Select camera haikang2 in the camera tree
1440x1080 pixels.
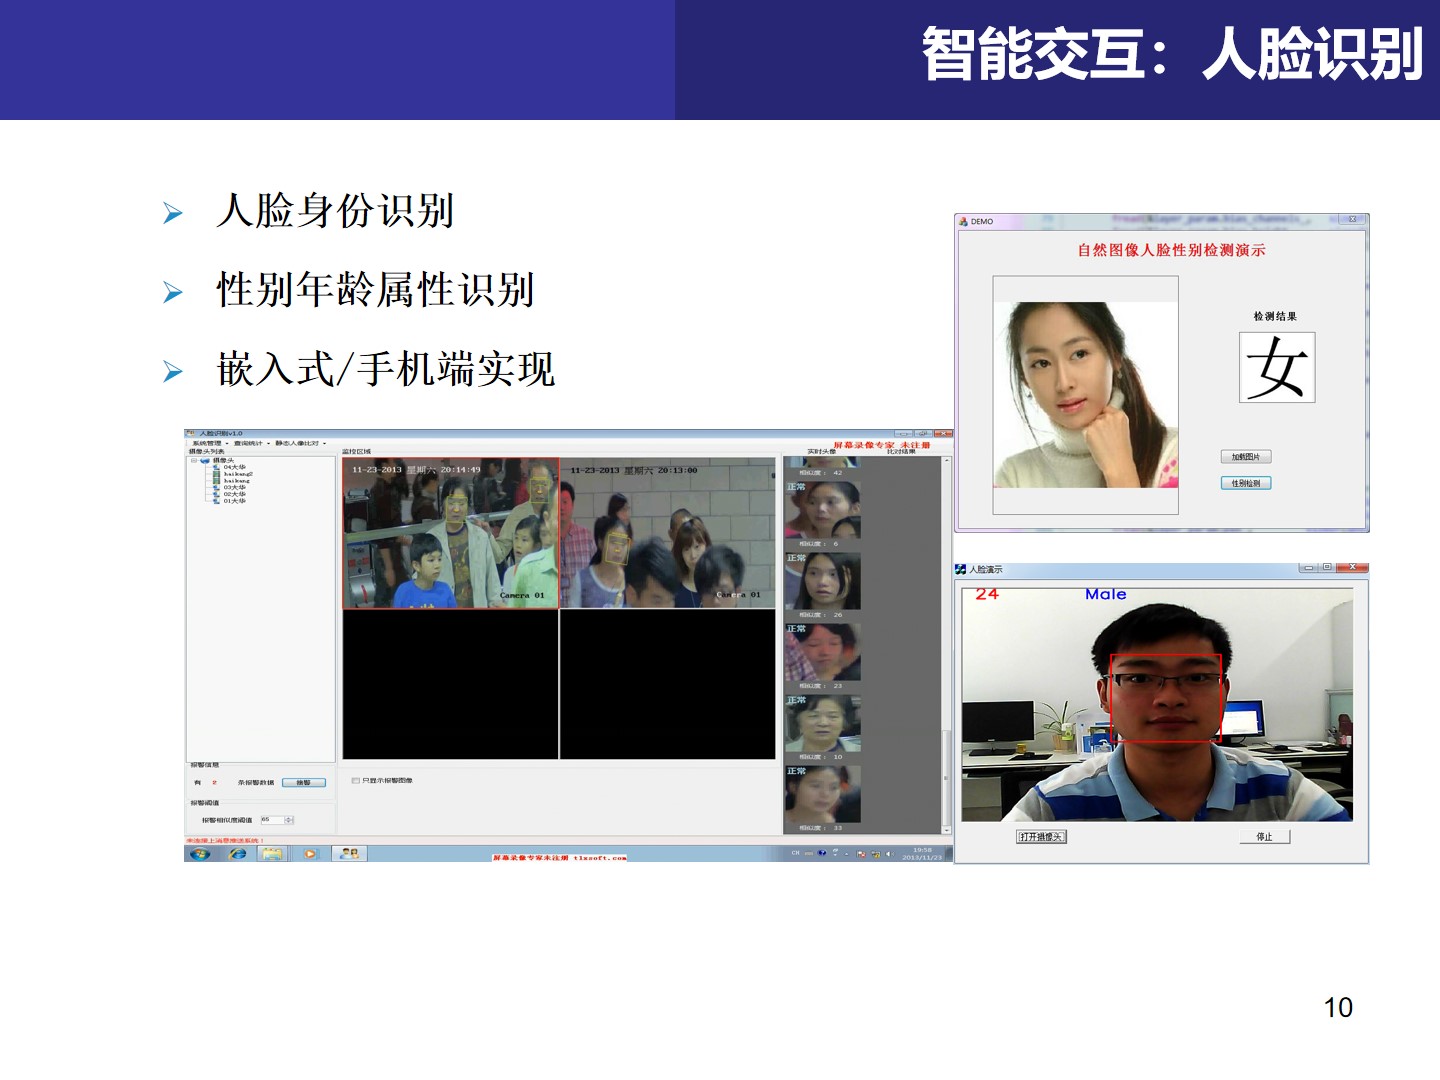point(239,474)
